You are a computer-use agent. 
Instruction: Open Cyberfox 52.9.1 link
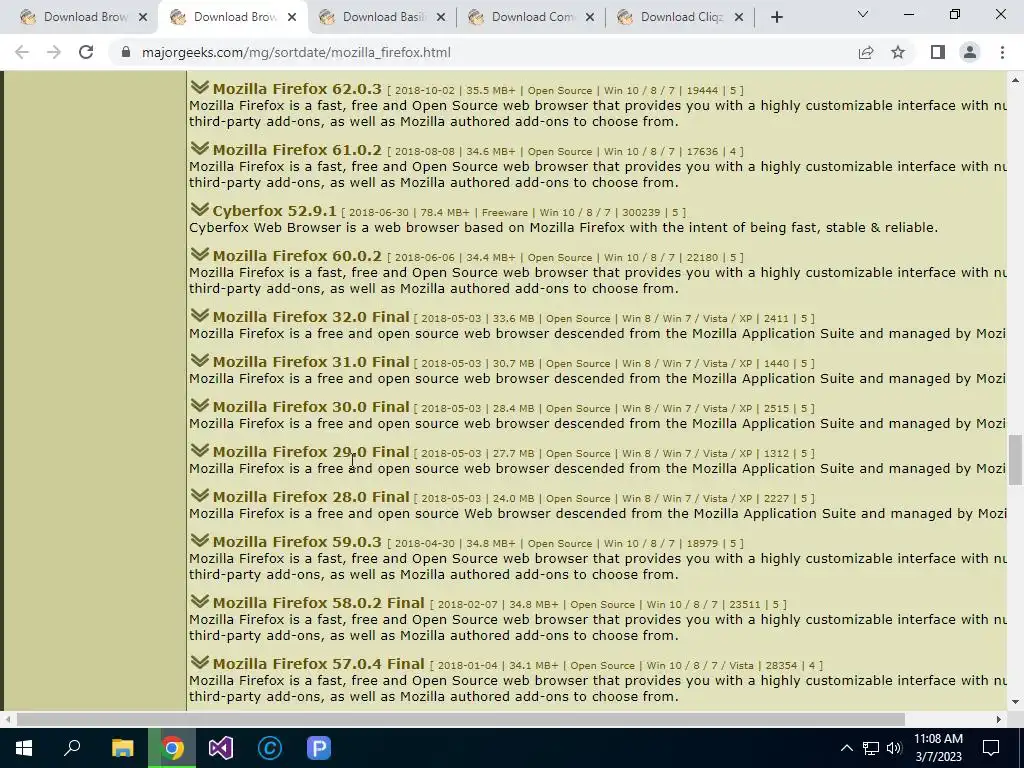pos(274,211)
